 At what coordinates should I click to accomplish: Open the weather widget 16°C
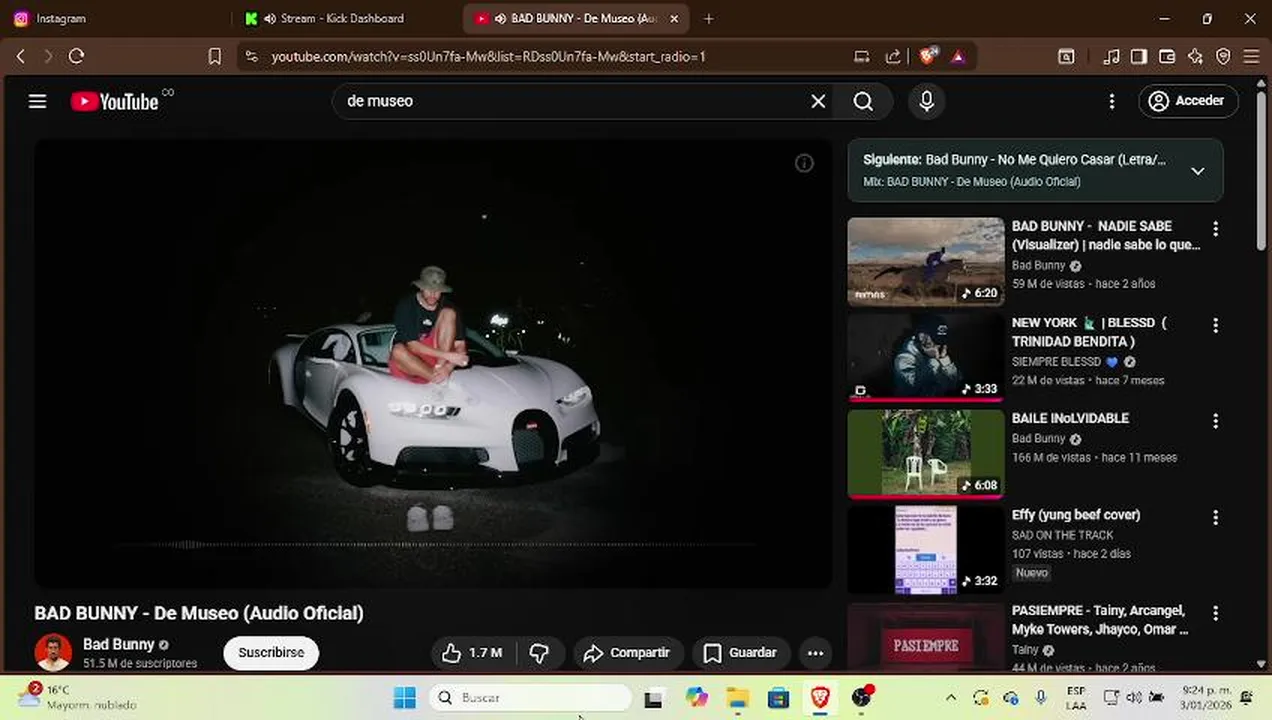coord(76,697)
